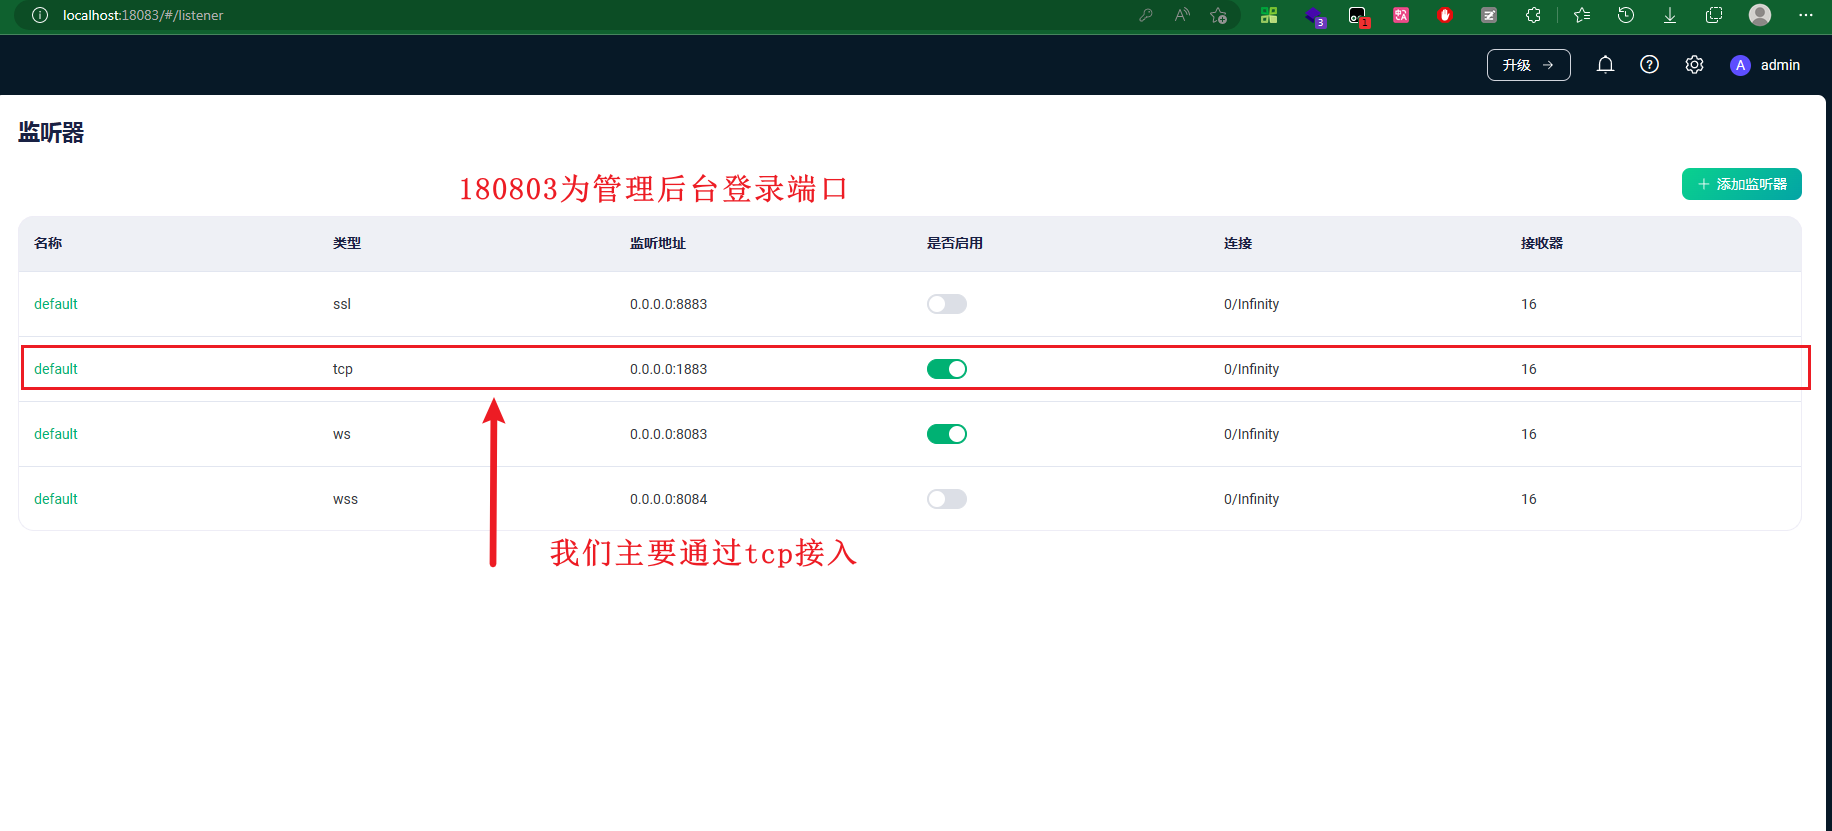Open the dashboard settings gear icon
The width and height of the screenshot is (1832, 831).
[1694, 65]
